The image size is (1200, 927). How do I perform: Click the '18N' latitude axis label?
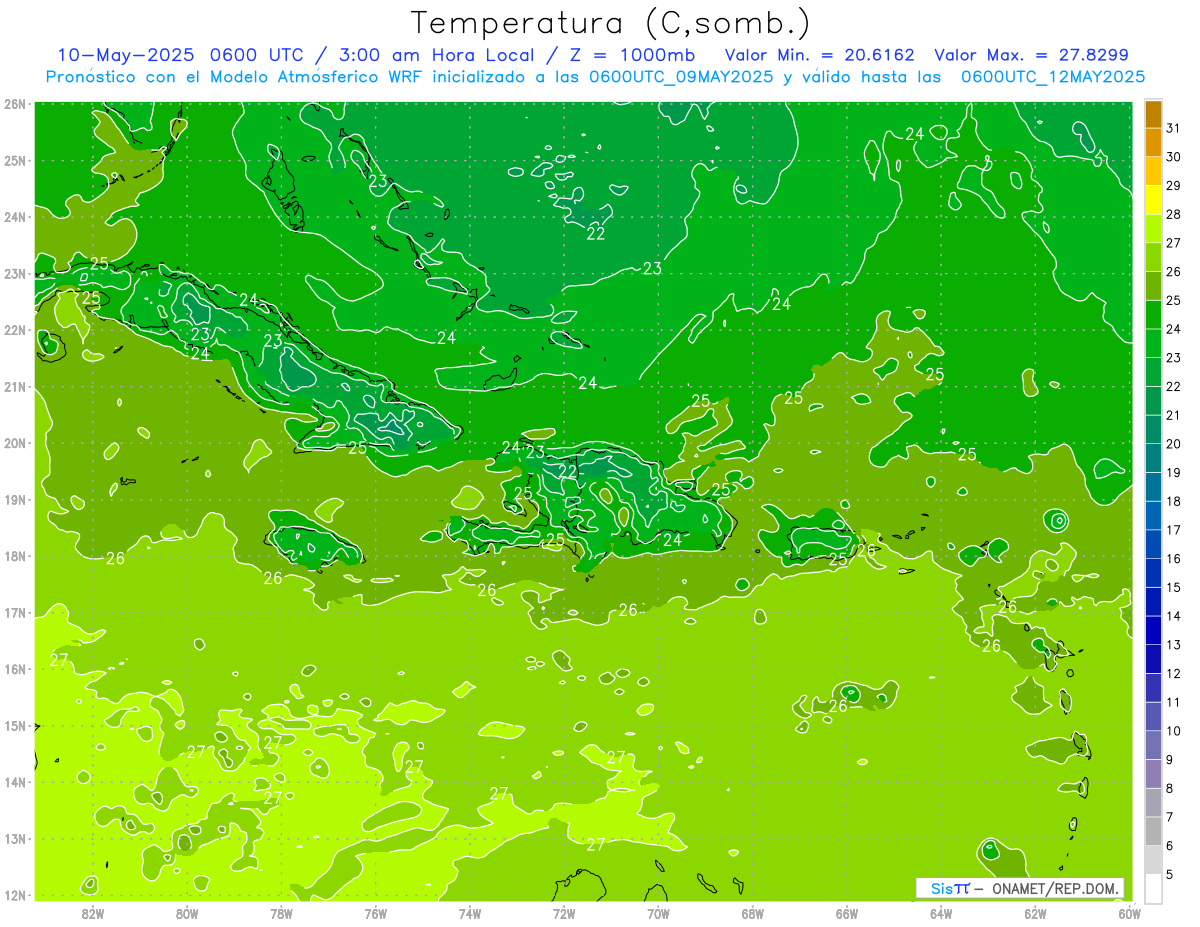tap(14, 556)
